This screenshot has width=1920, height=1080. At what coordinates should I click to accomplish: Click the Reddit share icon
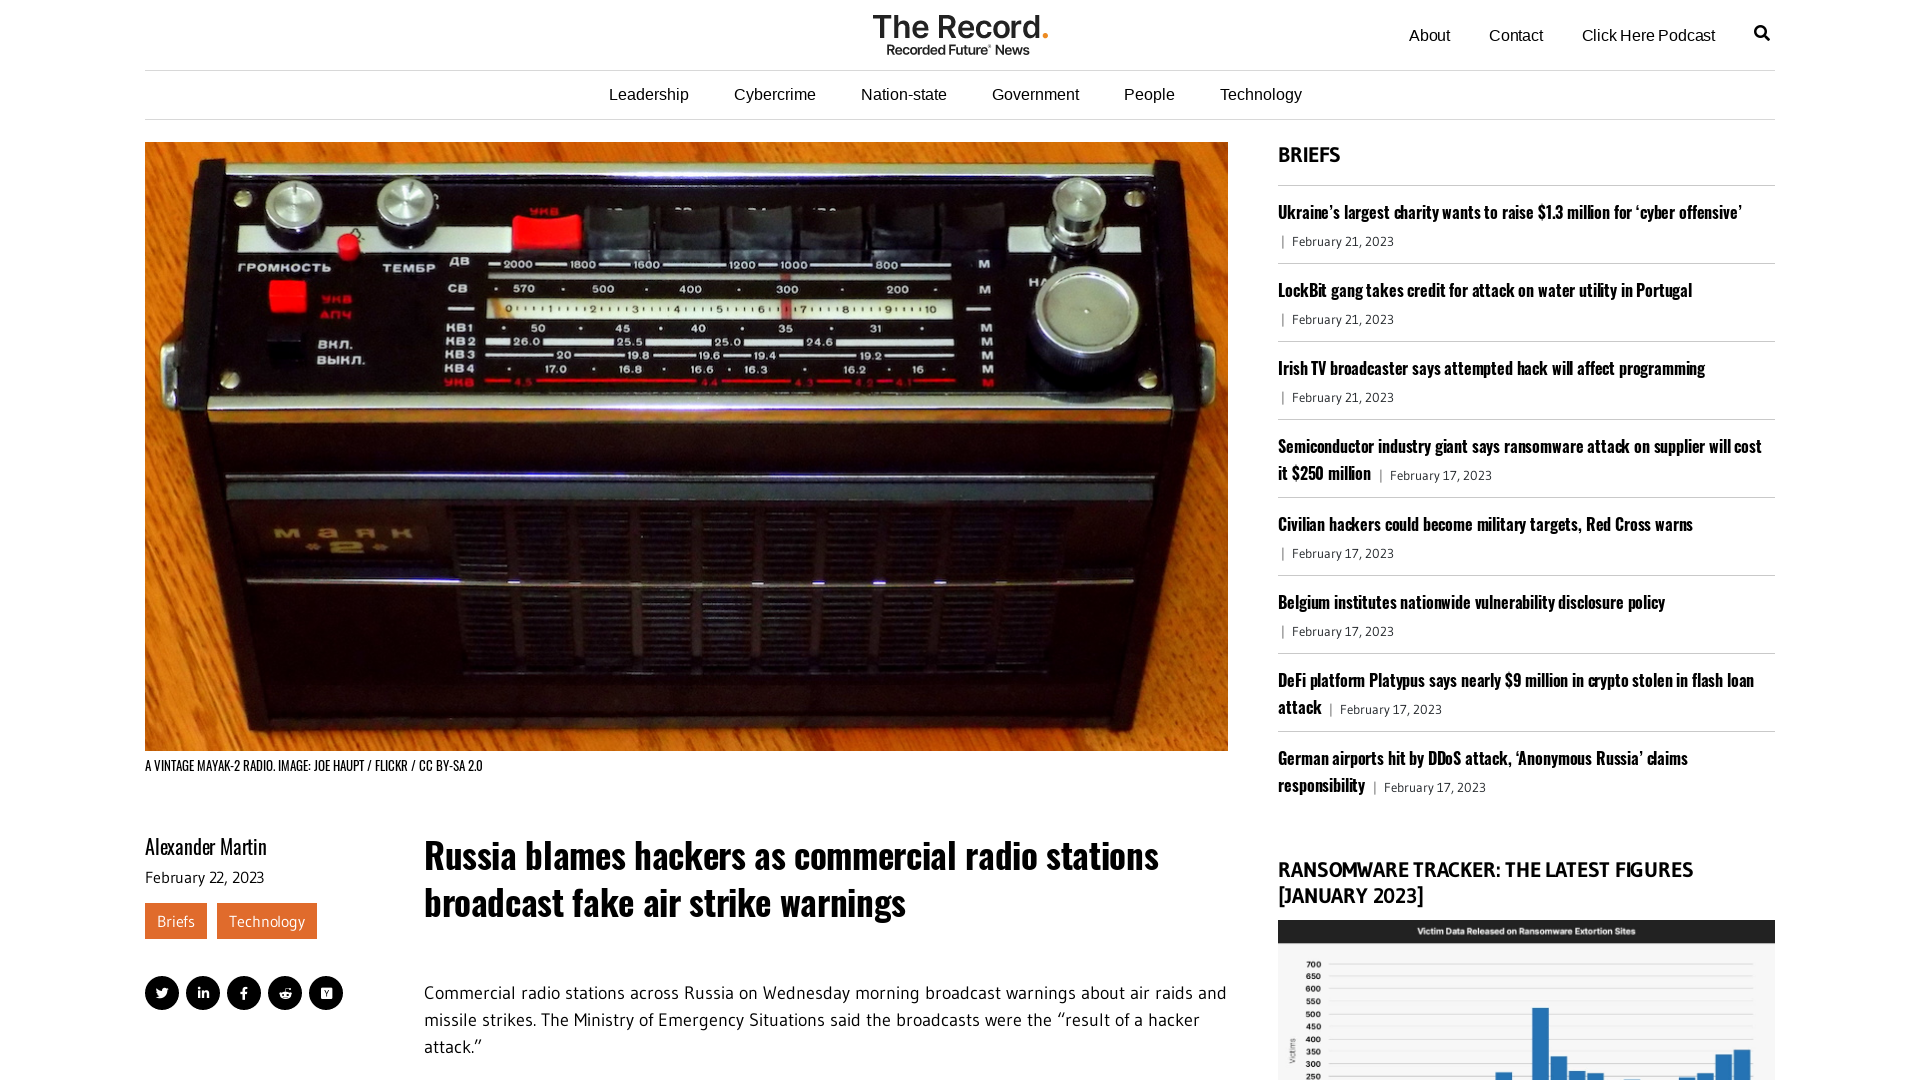click(285, 993)
